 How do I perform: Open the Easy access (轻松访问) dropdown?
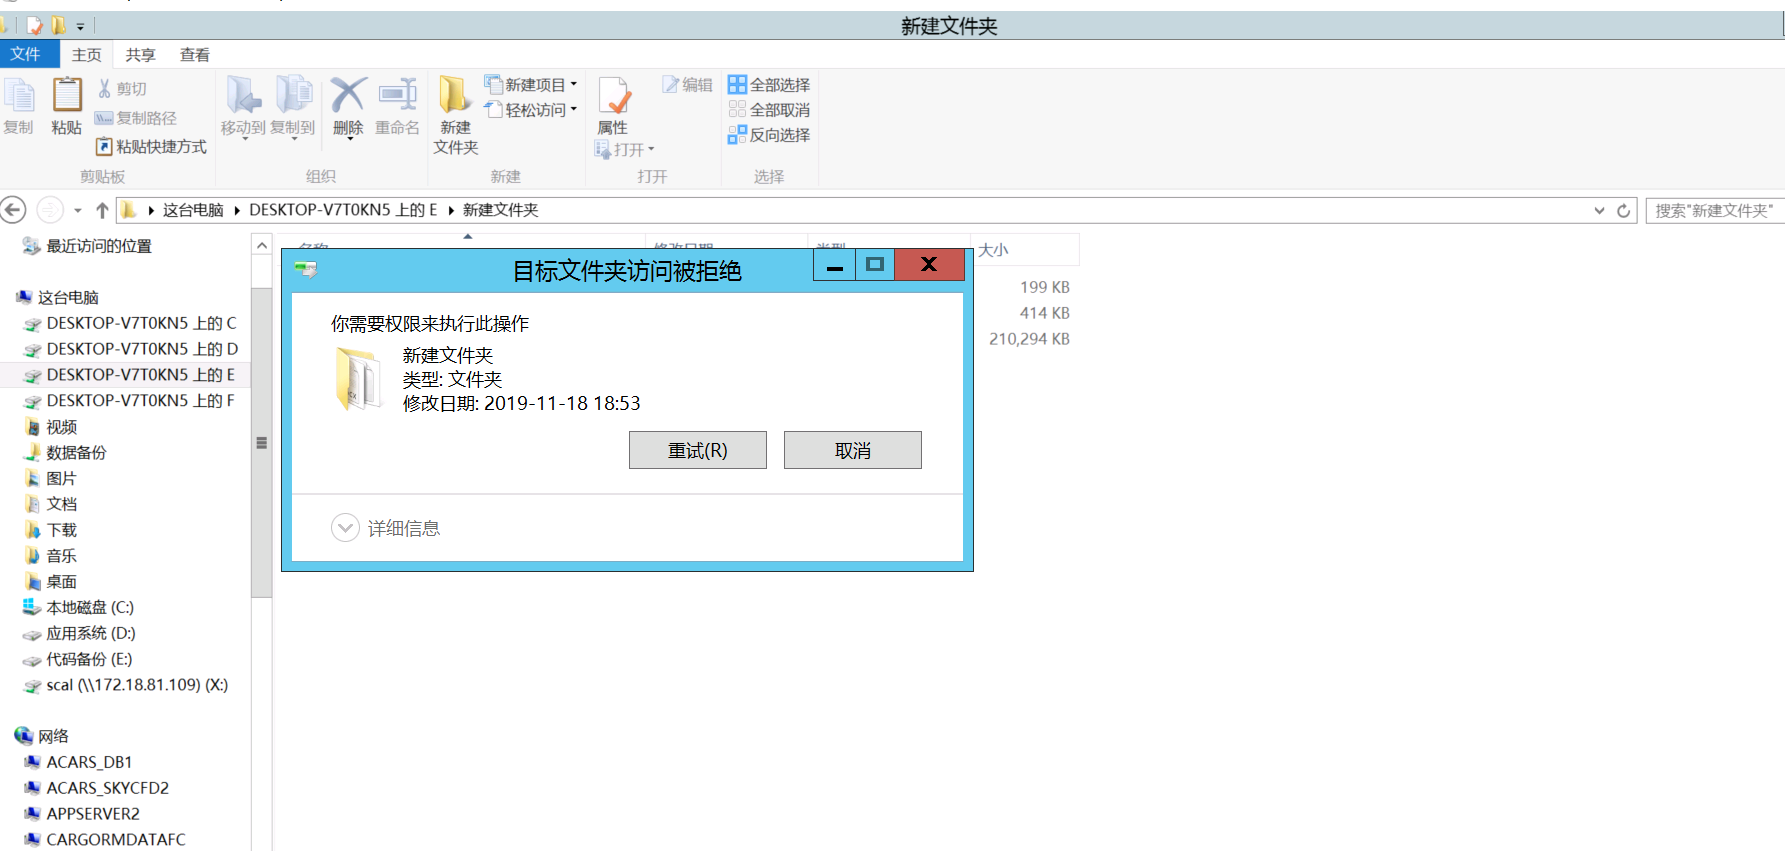click(x=531, y=110)
